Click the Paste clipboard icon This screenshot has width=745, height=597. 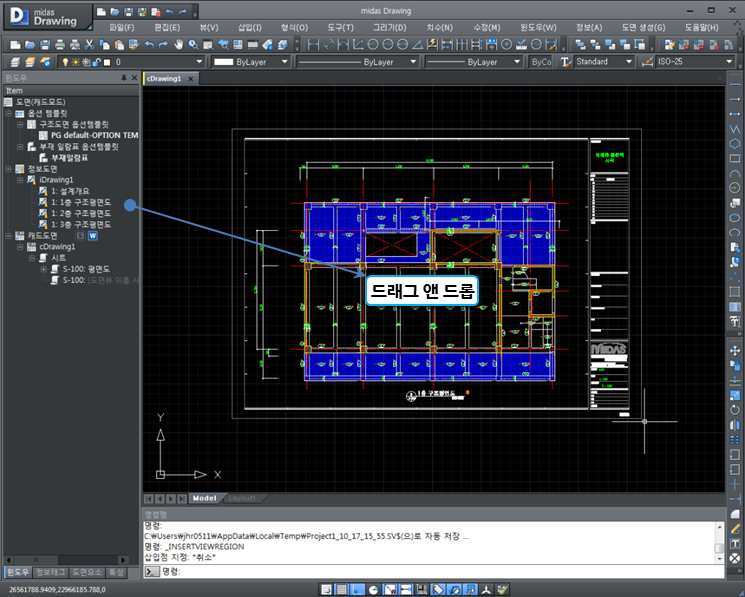(119, 45)
